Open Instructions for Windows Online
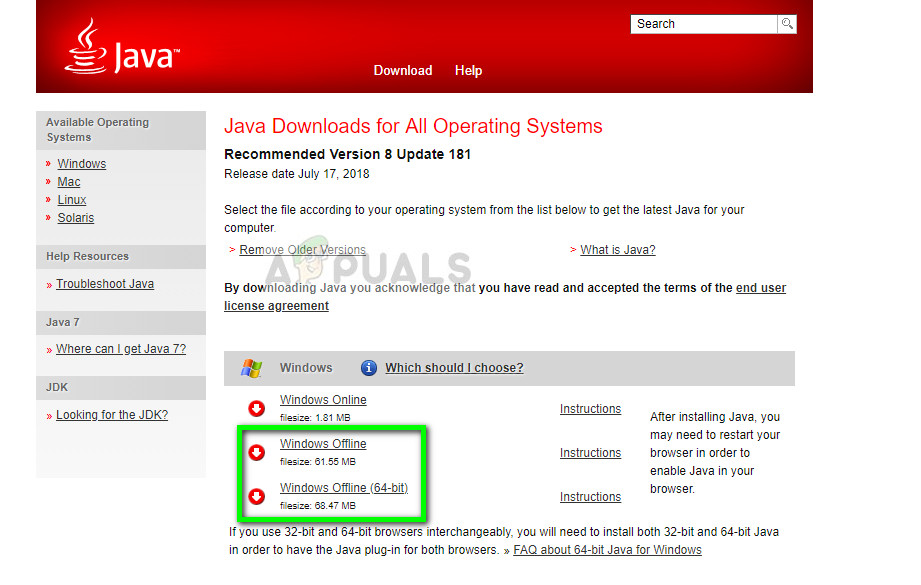Image resolution: width=921 pixels, height=585 pixels. tap(590, 409)
